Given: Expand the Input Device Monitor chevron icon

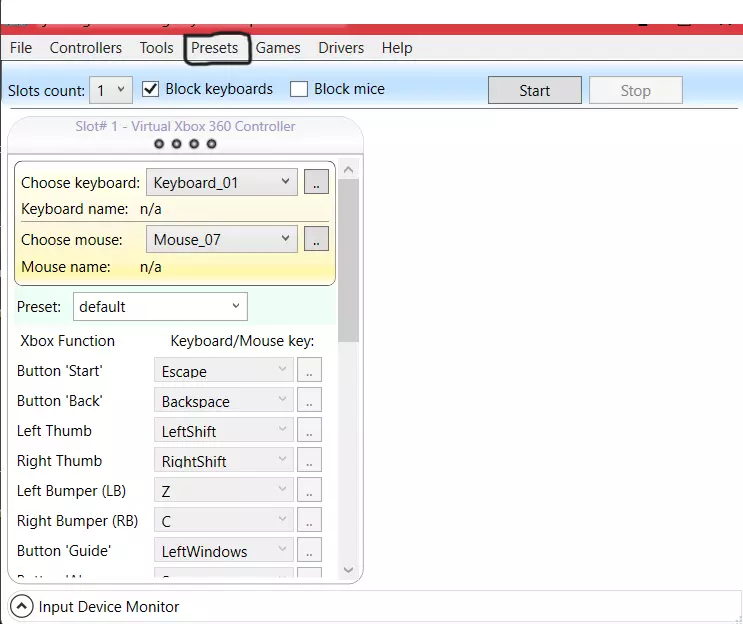Looking at the screenshot, I should [x=21, y=606].
